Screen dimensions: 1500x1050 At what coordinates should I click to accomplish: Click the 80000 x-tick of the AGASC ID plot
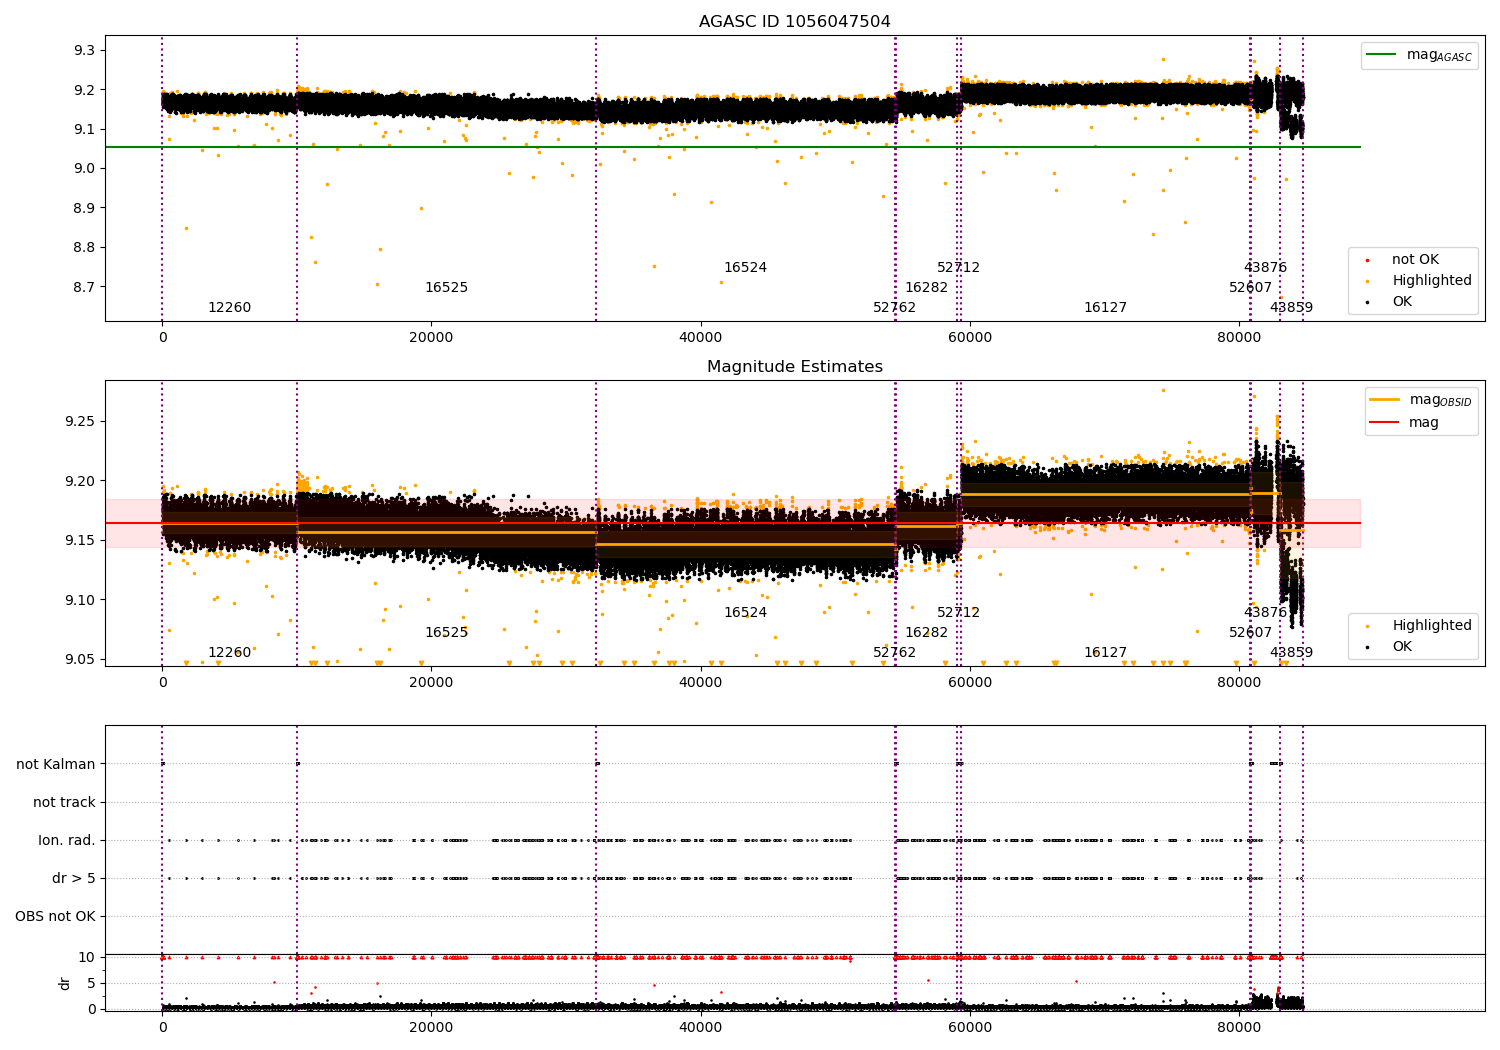[1238, 338]
